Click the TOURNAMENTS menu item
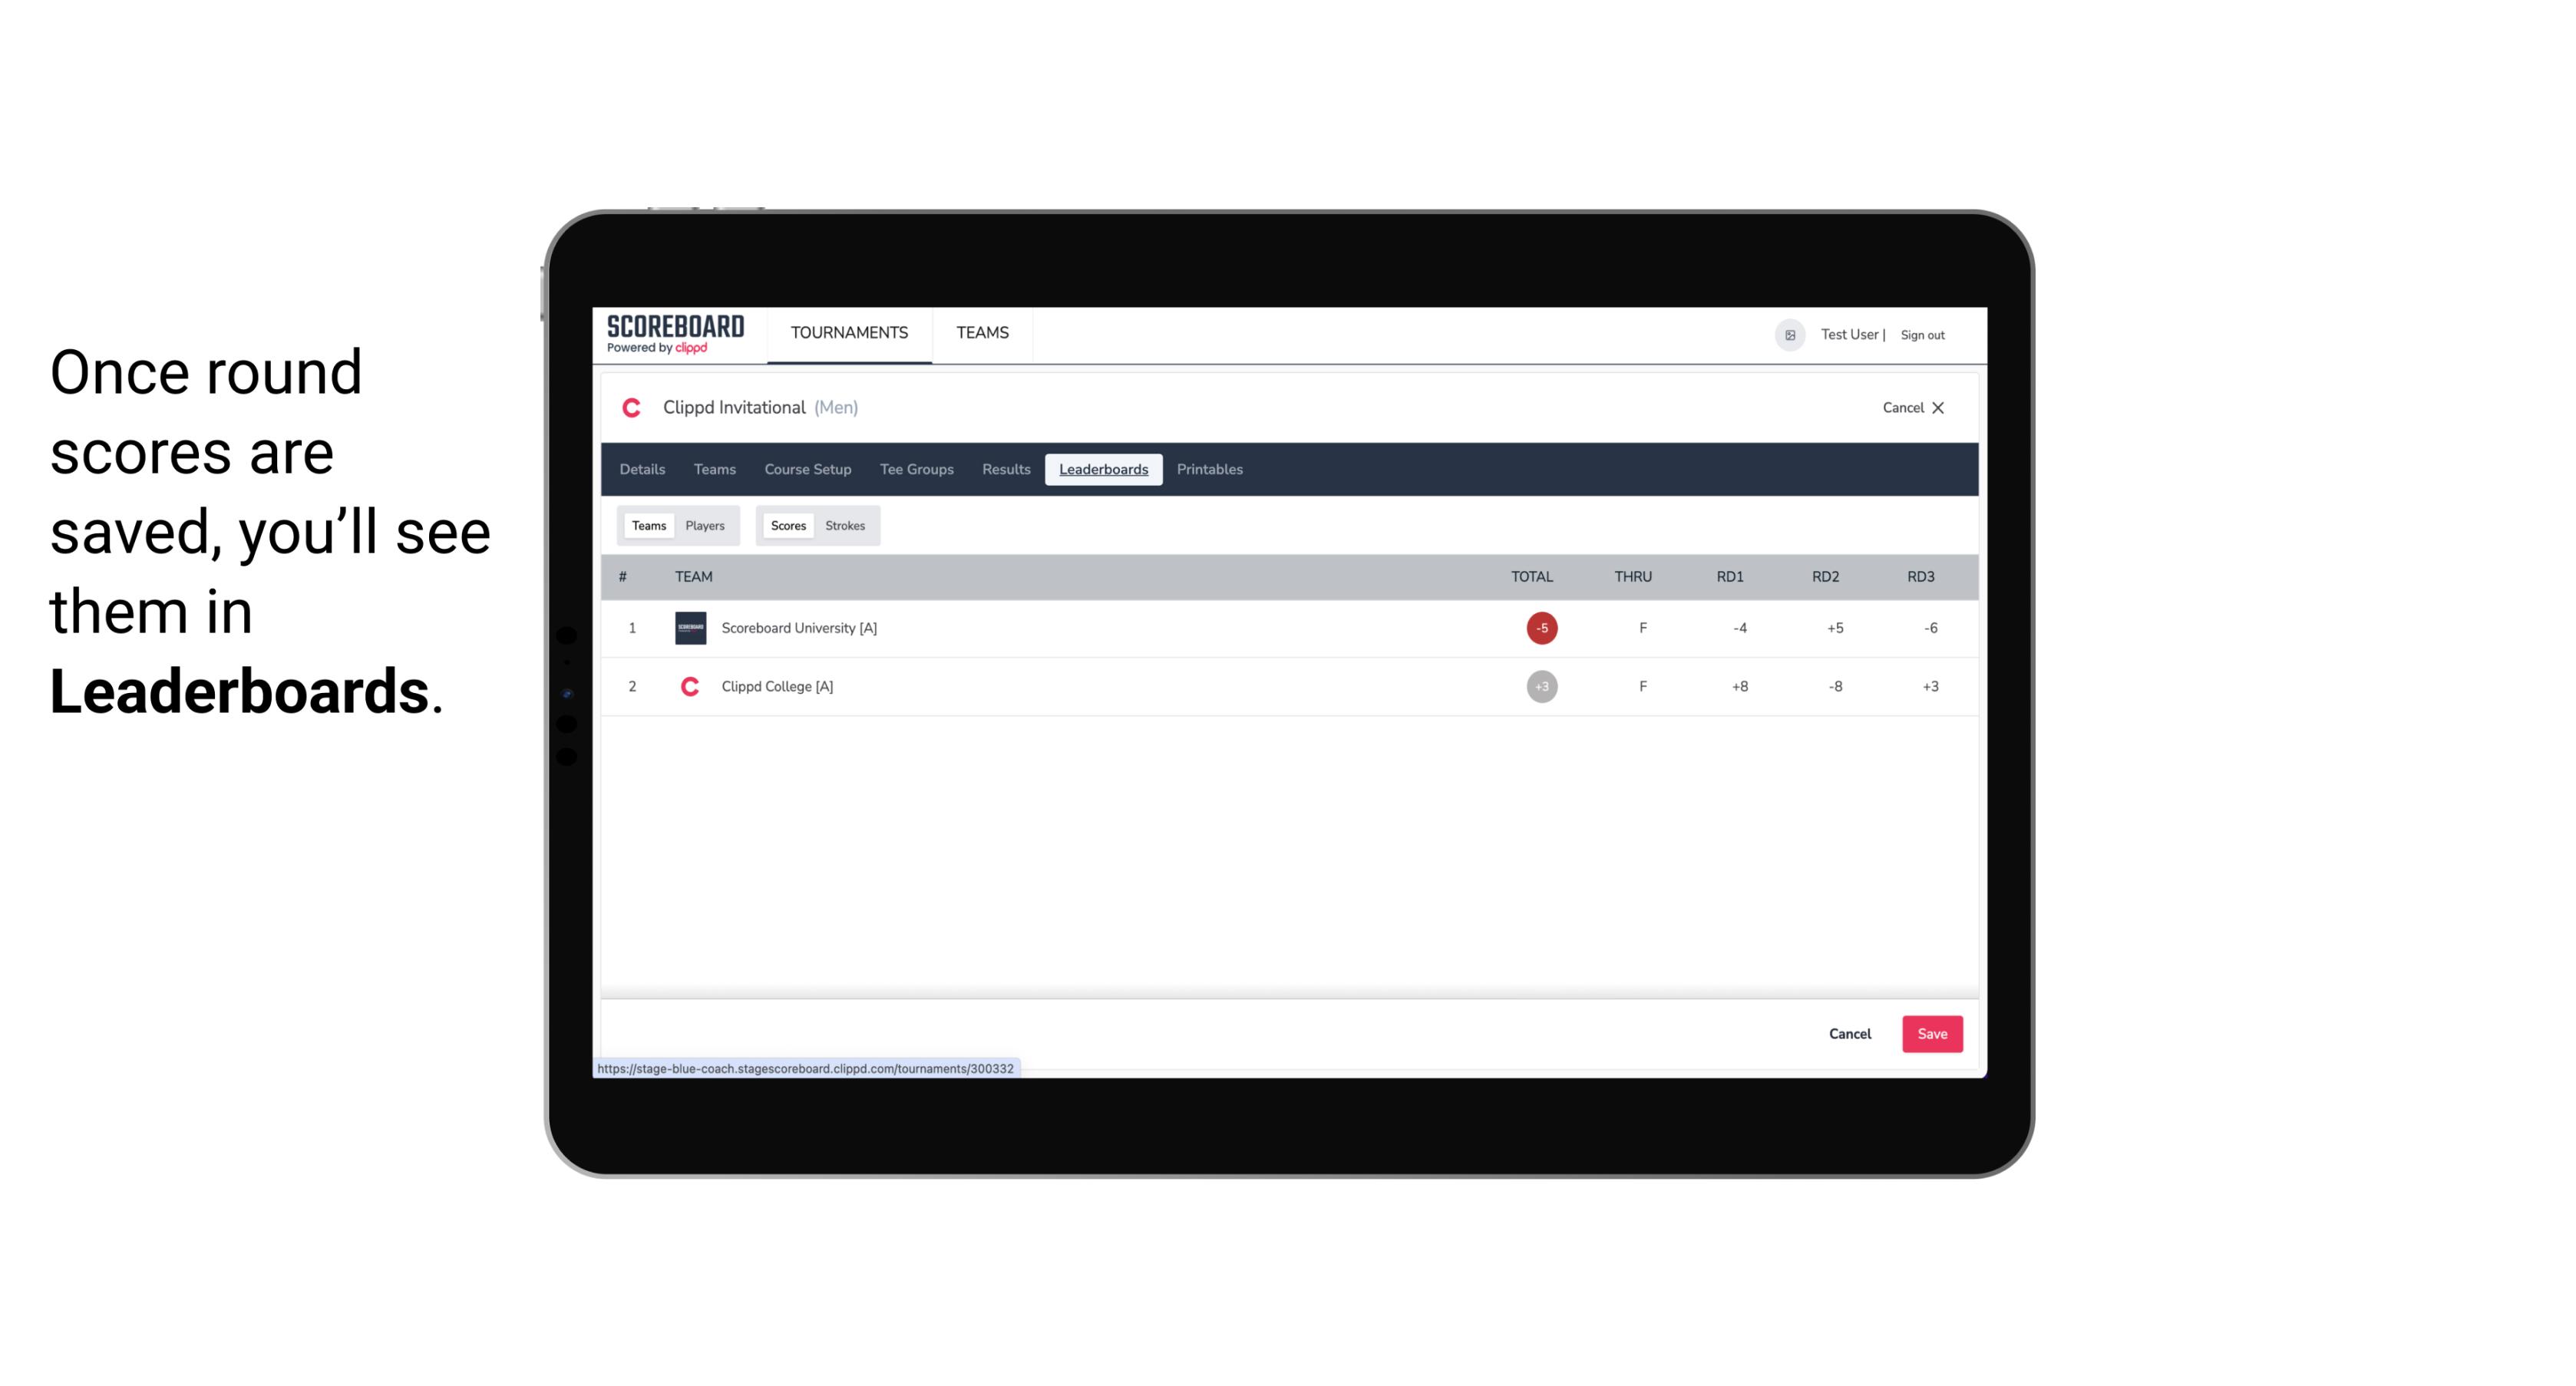Viewport: 2576px width, 1386px height. (850, 333)
